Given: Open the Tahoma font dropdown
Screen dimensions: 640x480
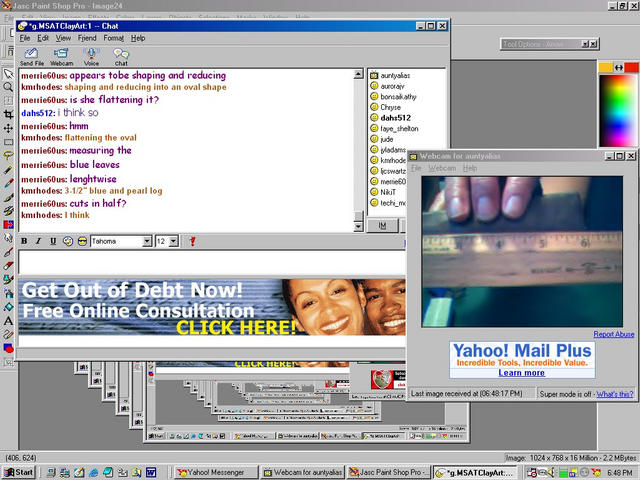Looking at the screenshot, I should 147,242.
